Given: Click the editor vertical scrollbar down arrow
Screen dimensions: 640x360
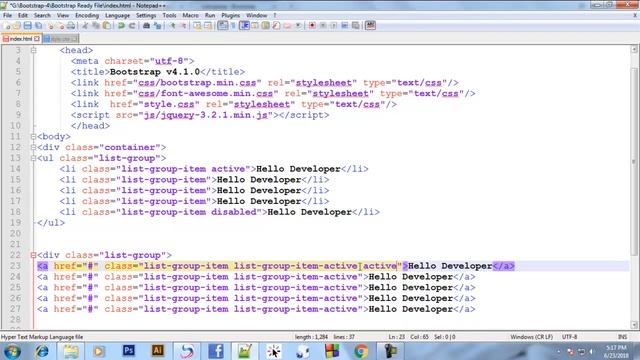Looking at the screenshot, I should [x=634, y=325].
